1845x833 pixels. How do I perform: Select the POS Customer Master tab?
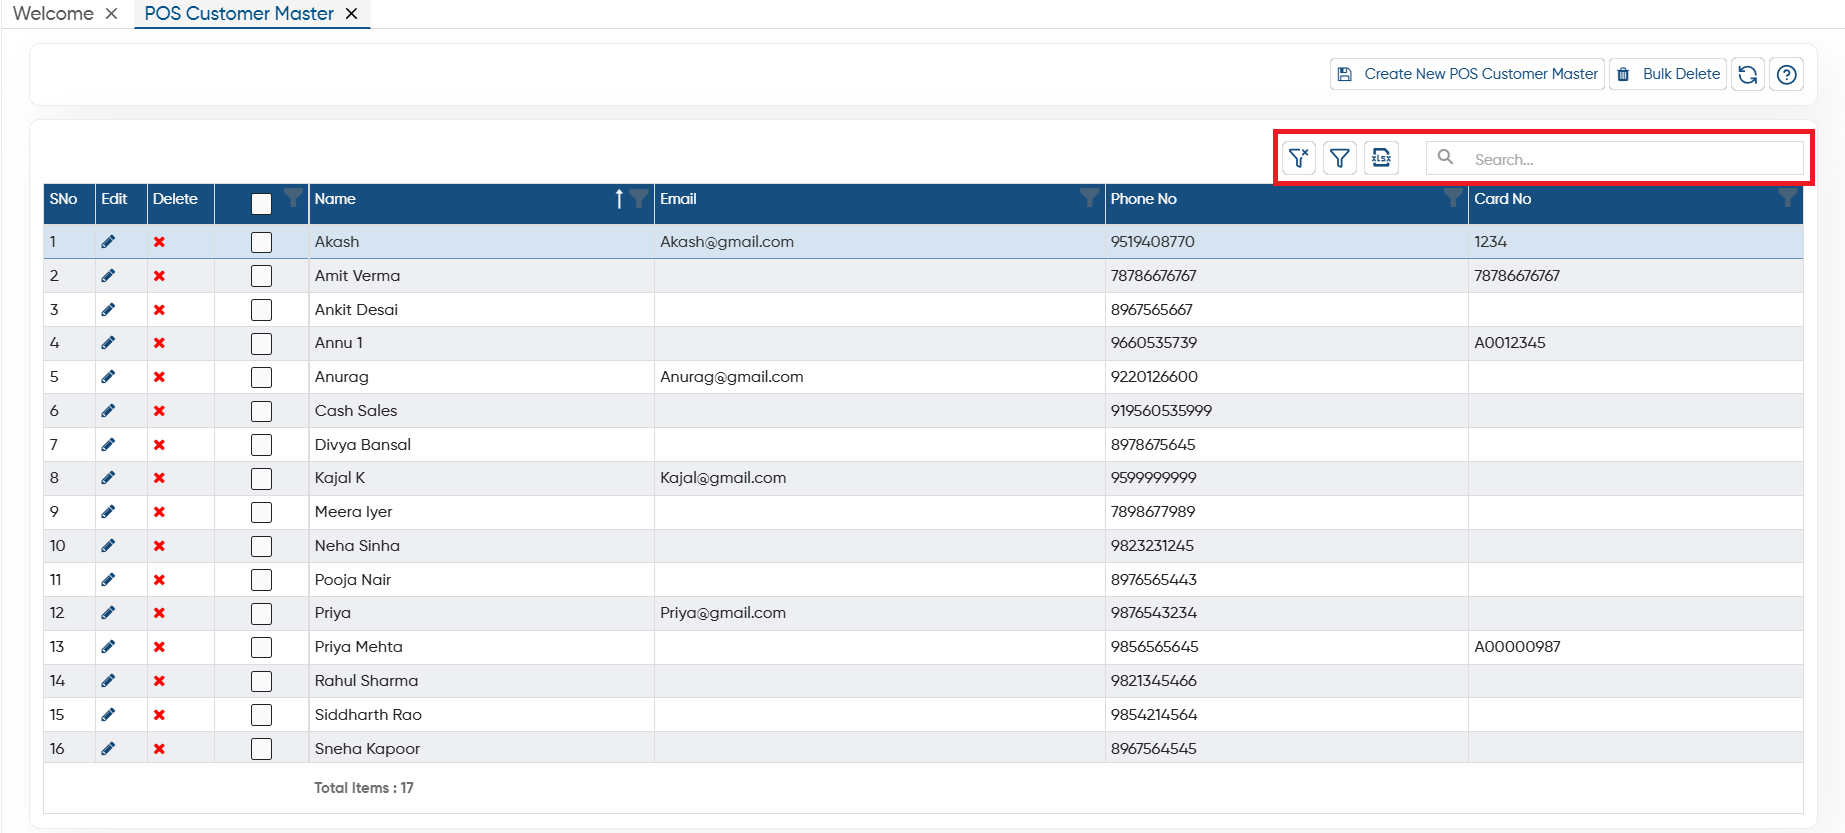[x=239, y=14]
